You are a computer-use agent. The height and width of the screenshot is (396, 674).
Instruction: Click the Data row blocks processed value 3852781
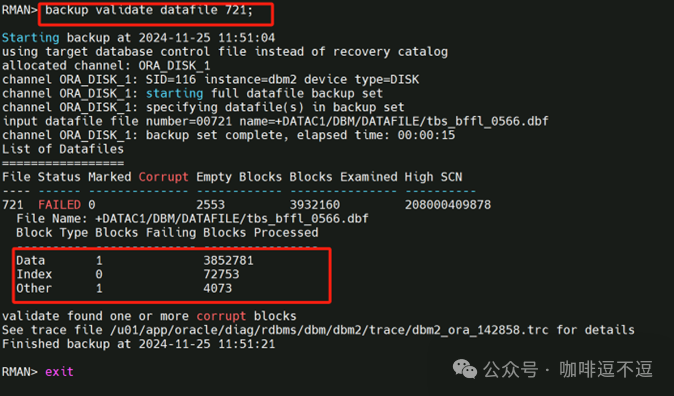(x=228, y=260)
